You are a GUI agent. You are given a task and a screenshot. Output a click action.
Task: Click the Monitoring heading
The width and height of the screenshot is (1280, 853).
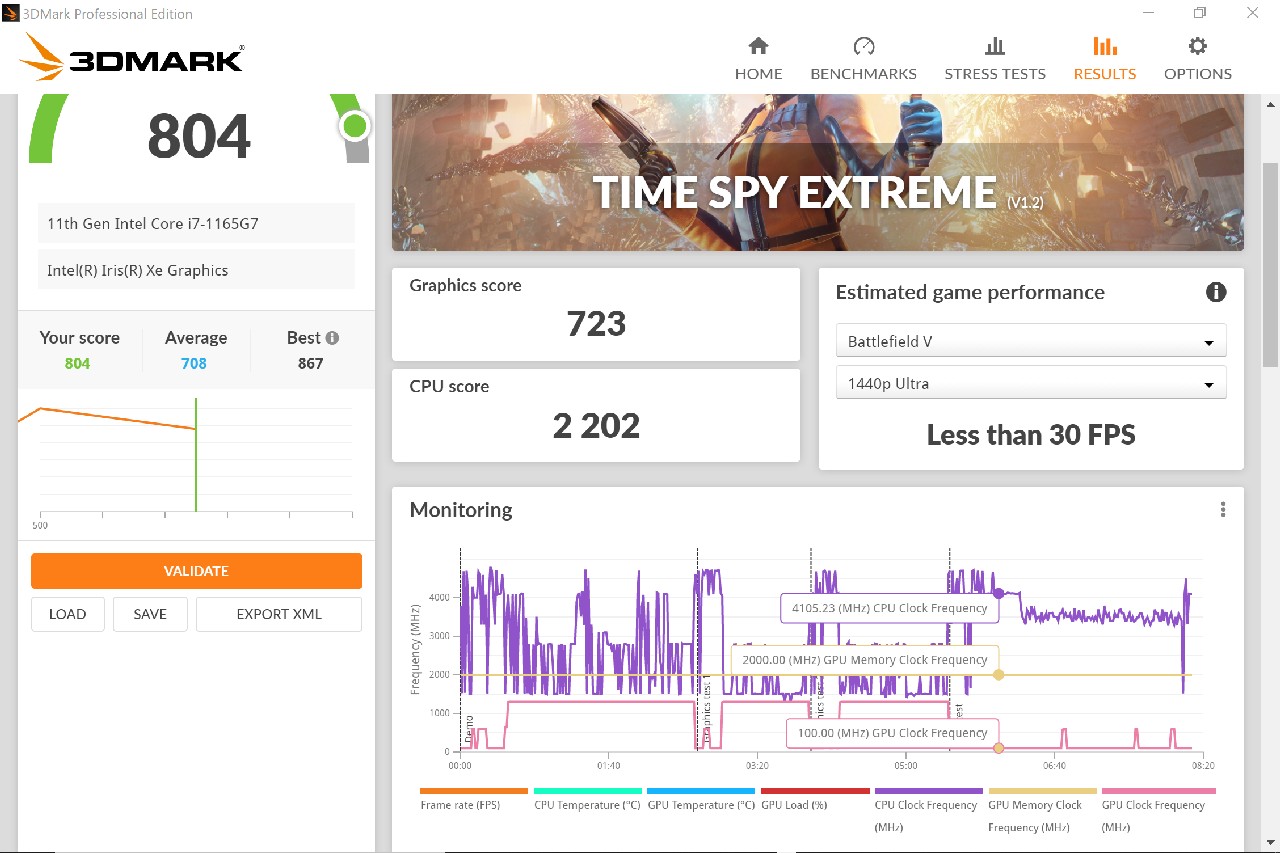tap(461, 510)
